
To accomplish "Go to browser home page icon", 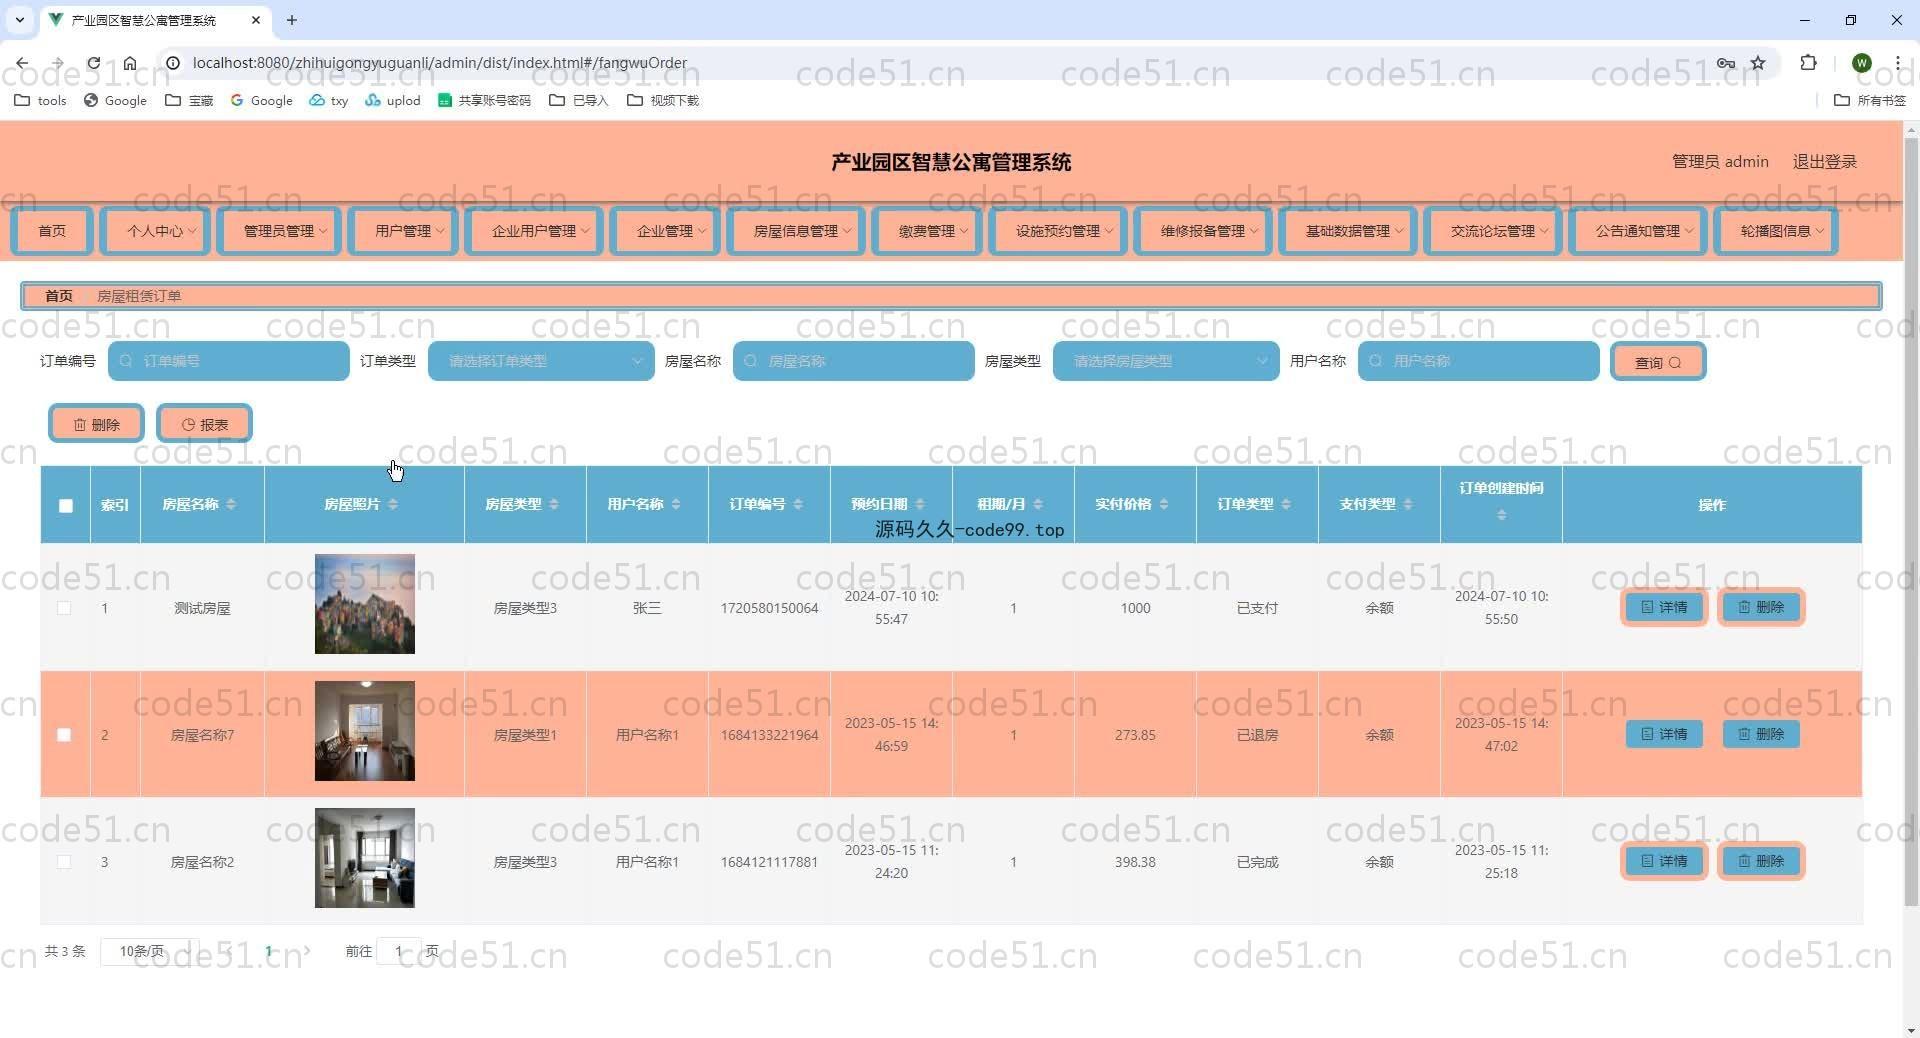I will (130, 63).
